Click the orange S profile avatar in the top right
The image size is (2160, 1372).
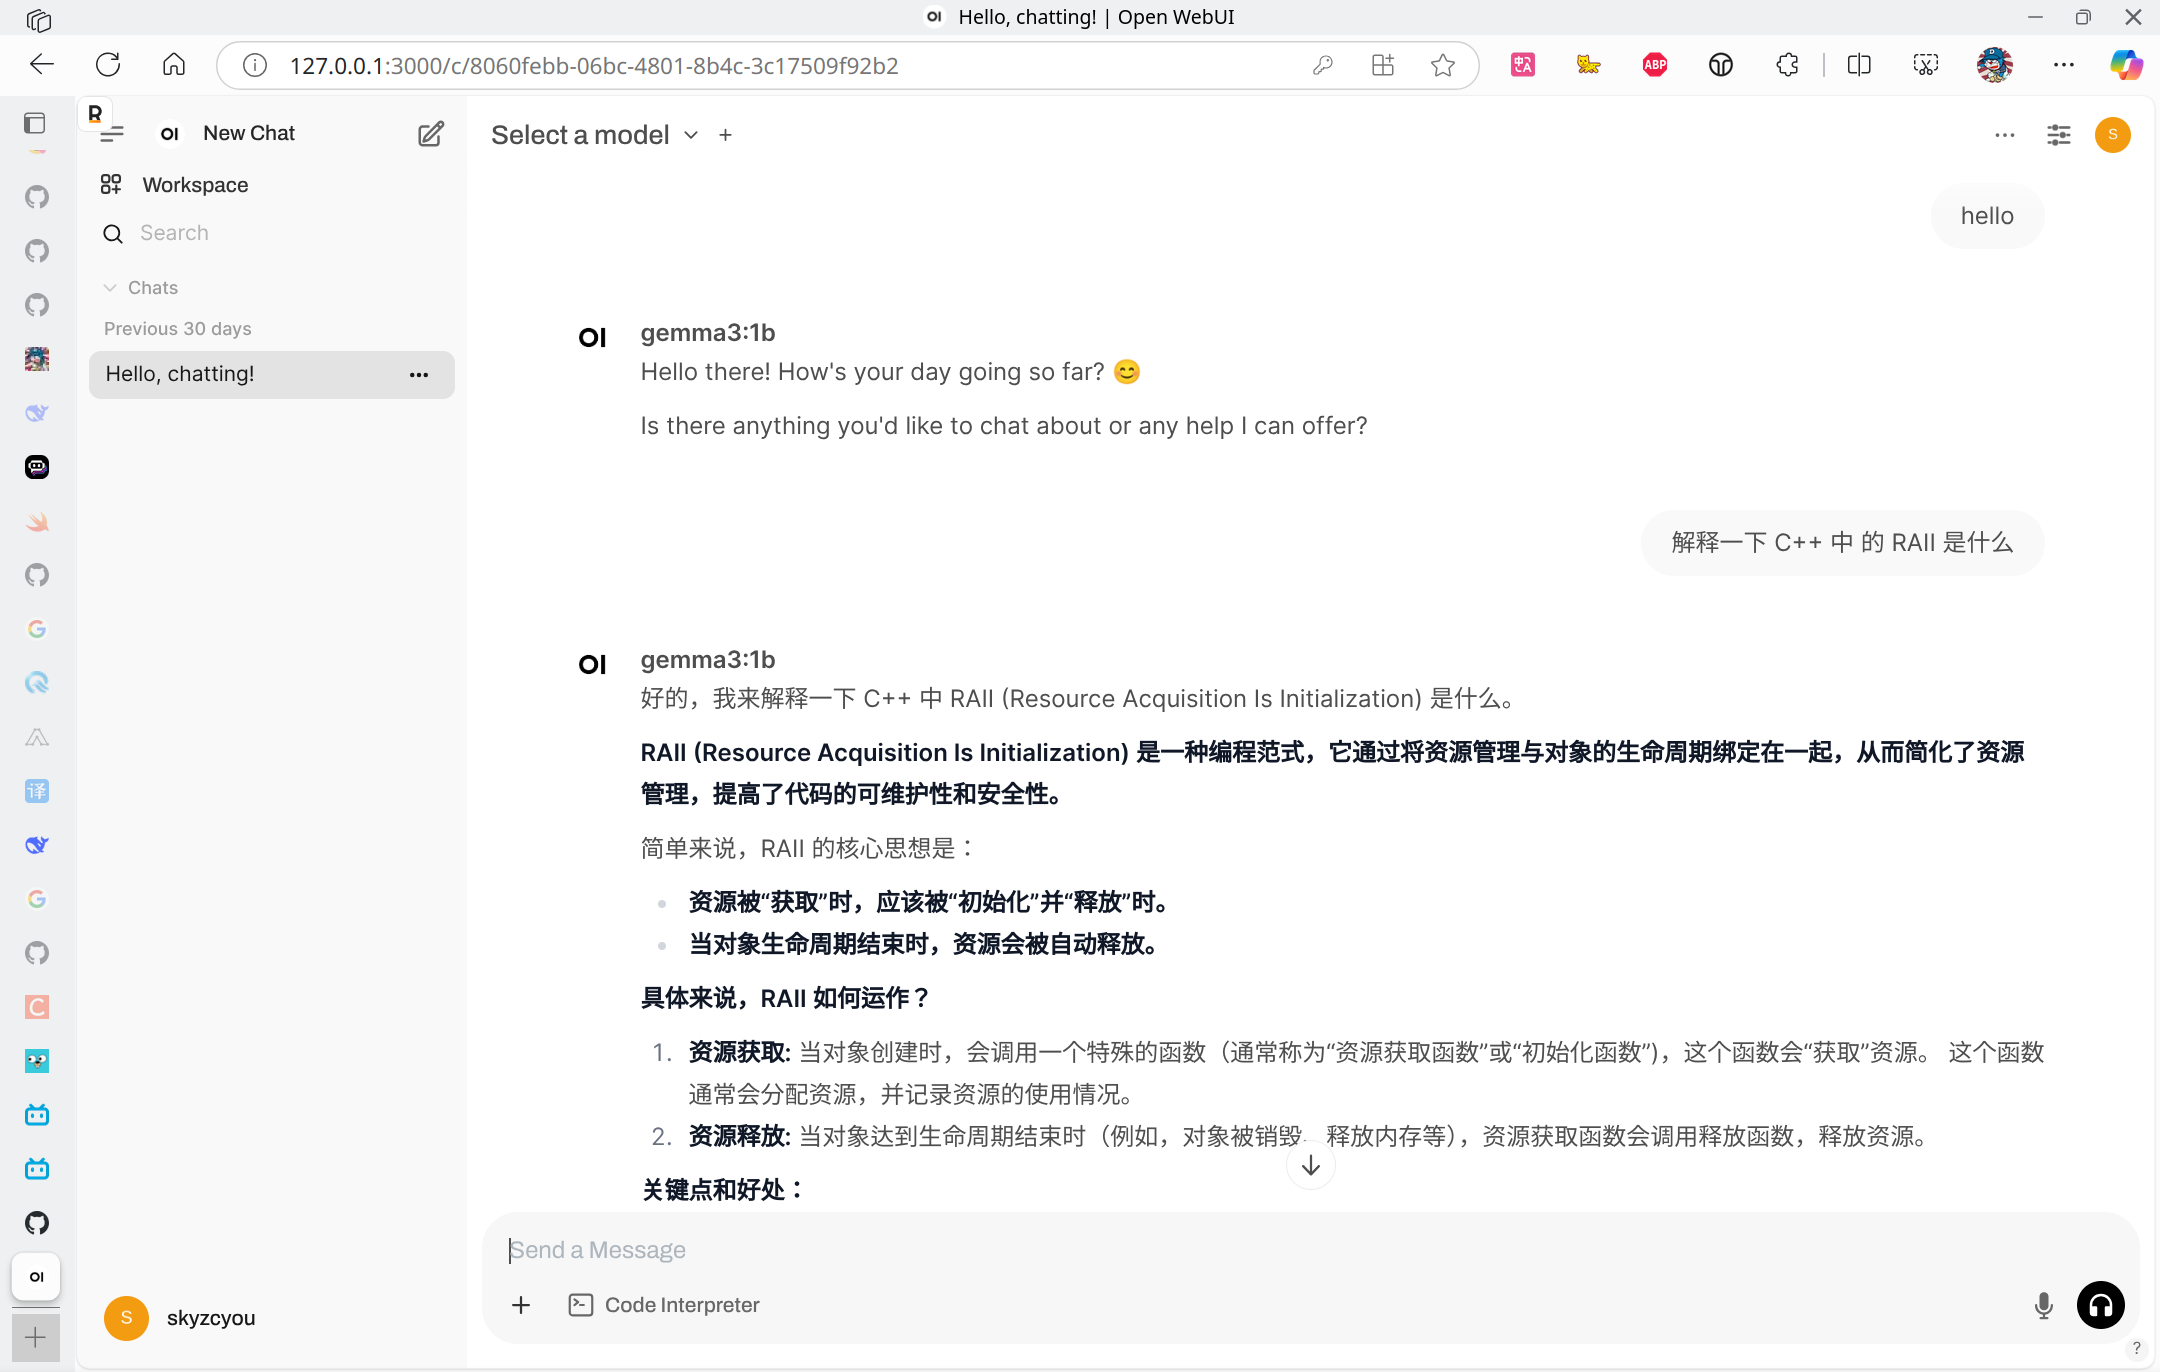click(2112, 135)
